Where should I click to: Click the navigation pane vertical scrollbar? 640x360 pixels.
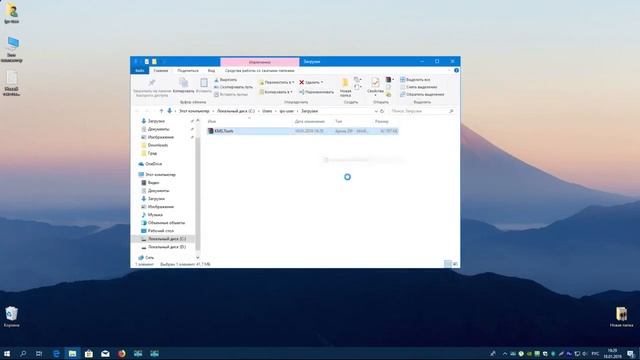pos(198,192)
